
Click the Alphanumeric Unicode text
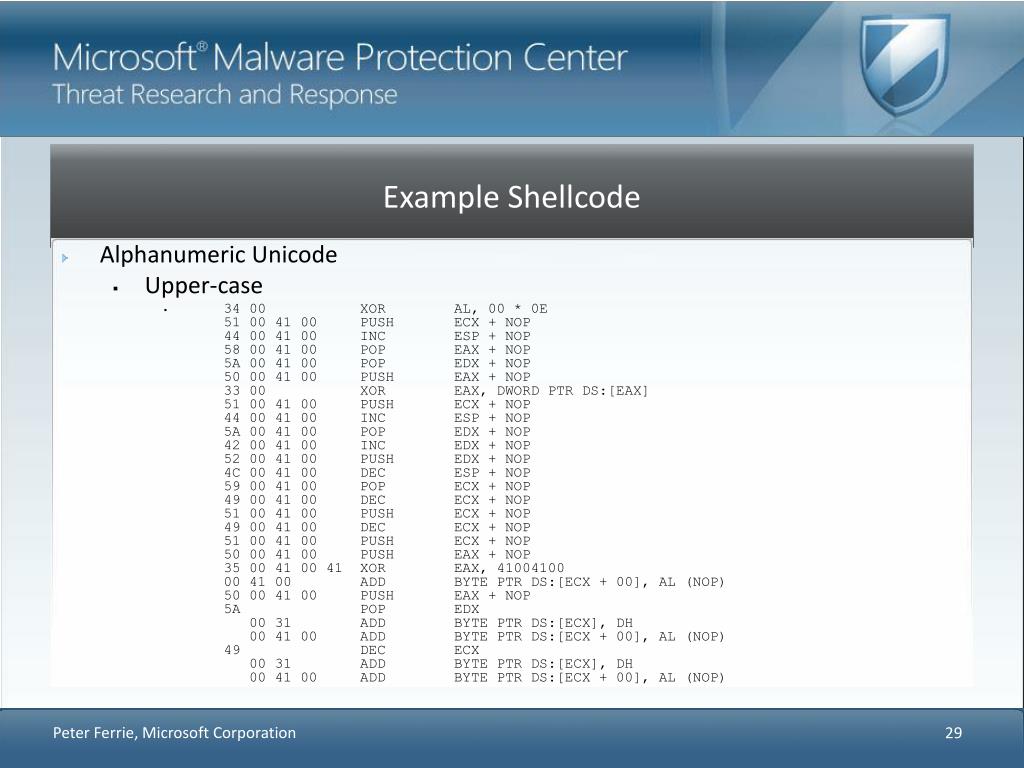(218, 254)
